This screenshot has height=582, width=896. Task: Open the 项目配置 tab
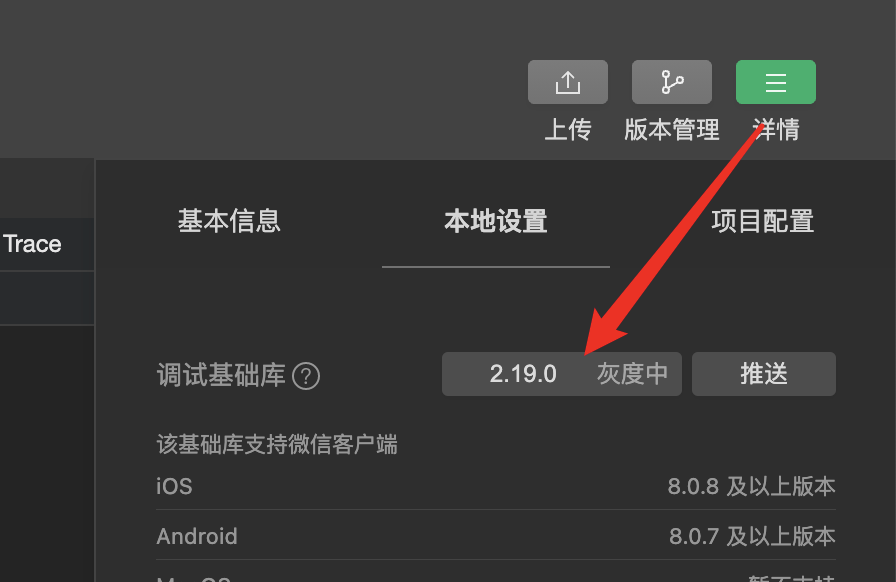762,221
